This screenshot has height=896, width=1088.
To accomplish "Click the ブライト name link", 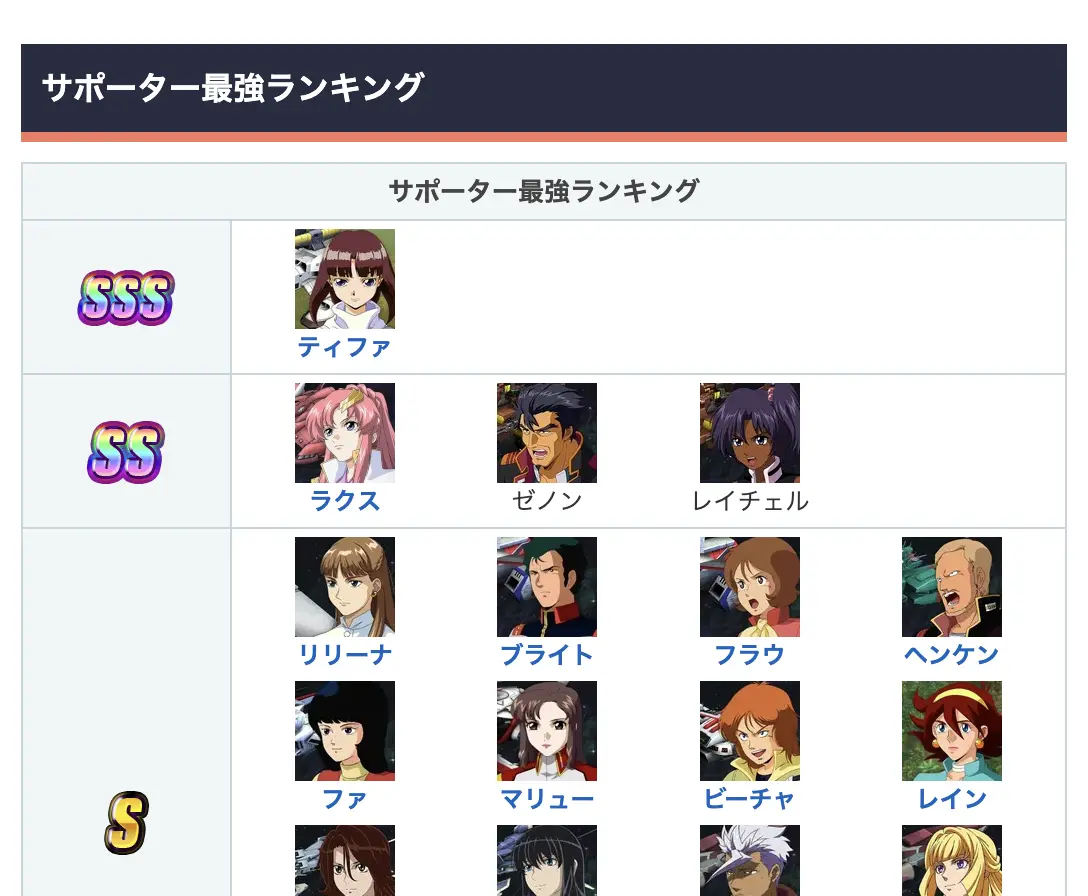I will (547, 654).
